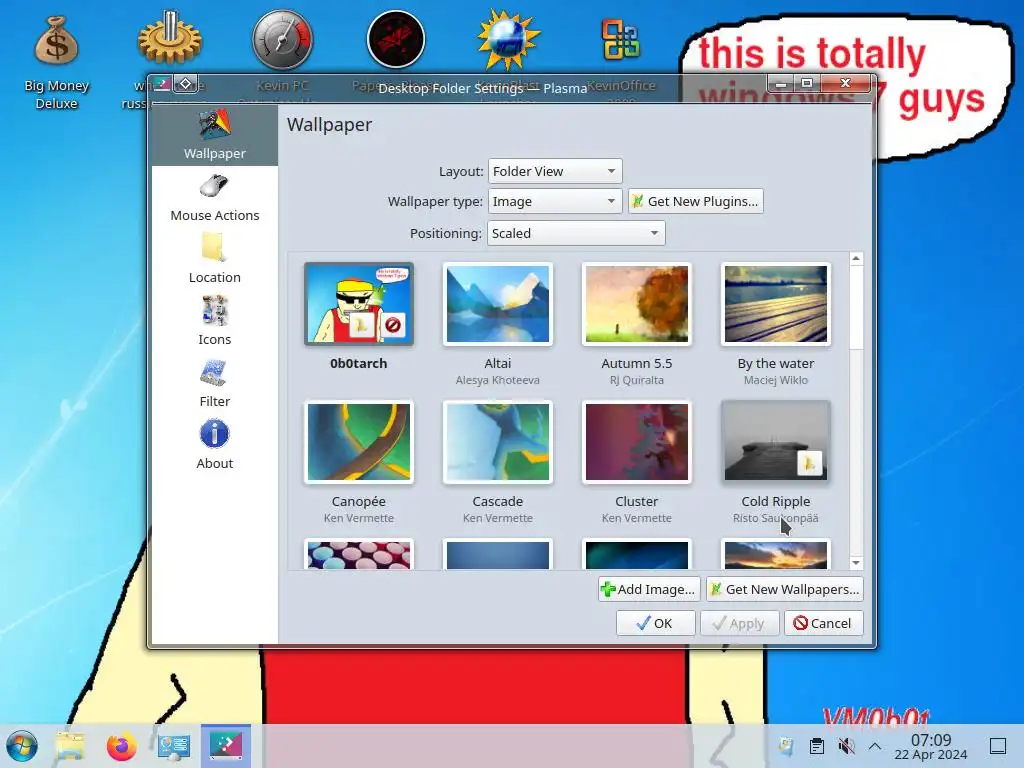Viewport: 1024px width, 768px height.
Task: Open the sun globe launcher desktop icon
Action: 509,39
